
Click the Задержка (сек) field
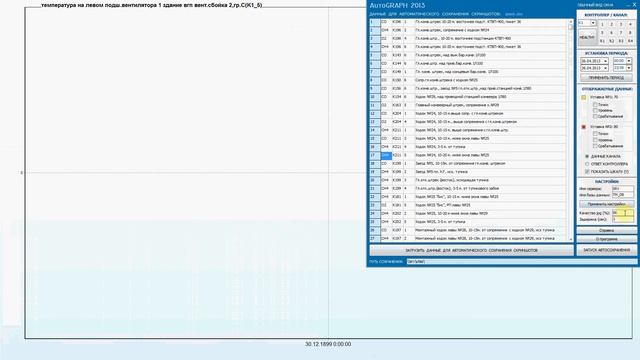[622, 219]
